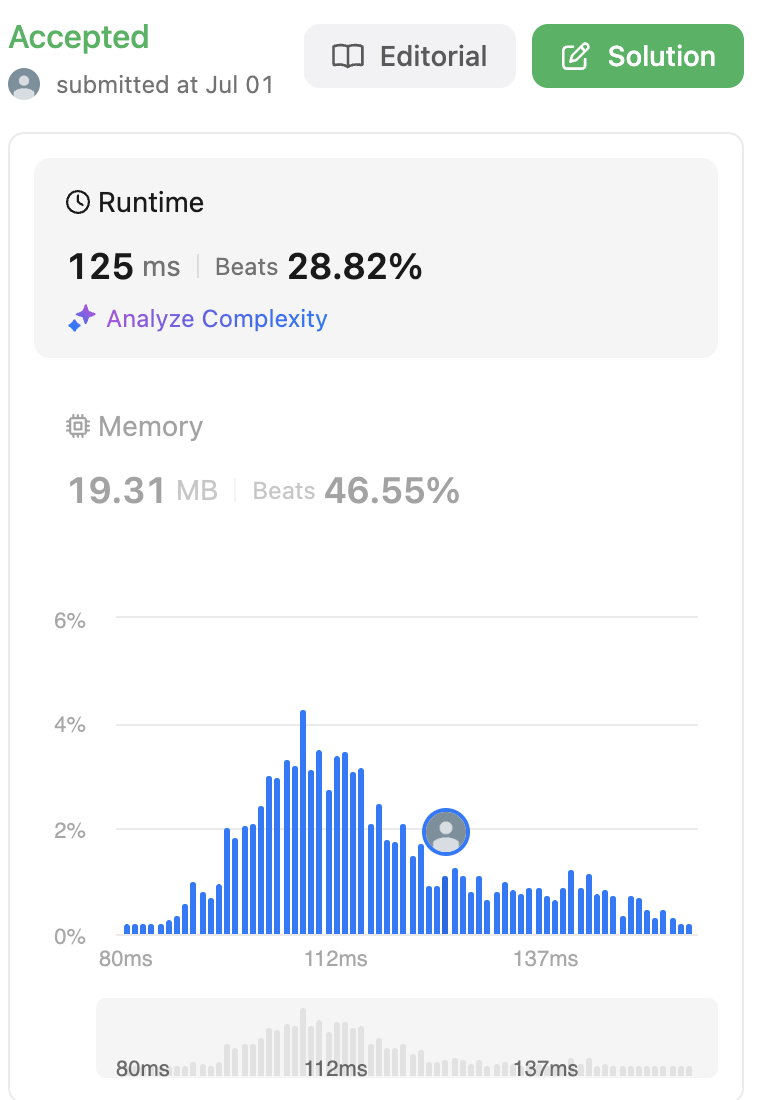
Task: Click the 137ms label on the main chart axis
Action: [545, 958]
